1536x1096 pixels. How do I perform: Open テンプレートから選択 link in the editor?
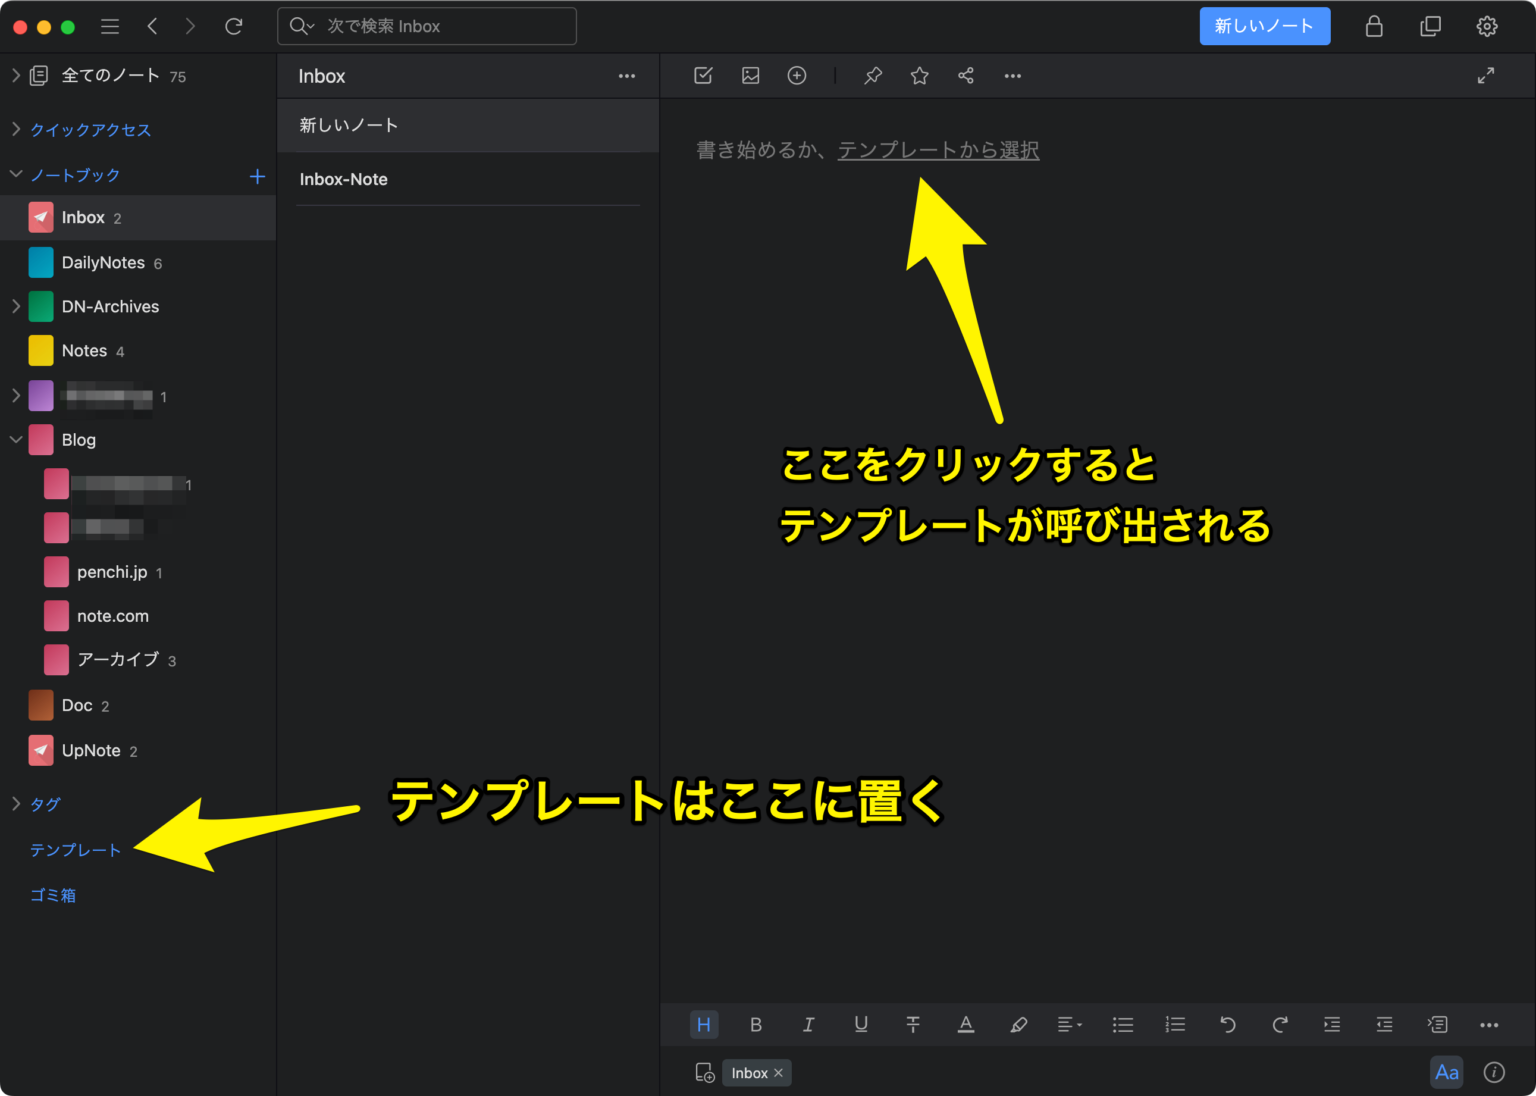pyautogui.click(x=938, y=150)
